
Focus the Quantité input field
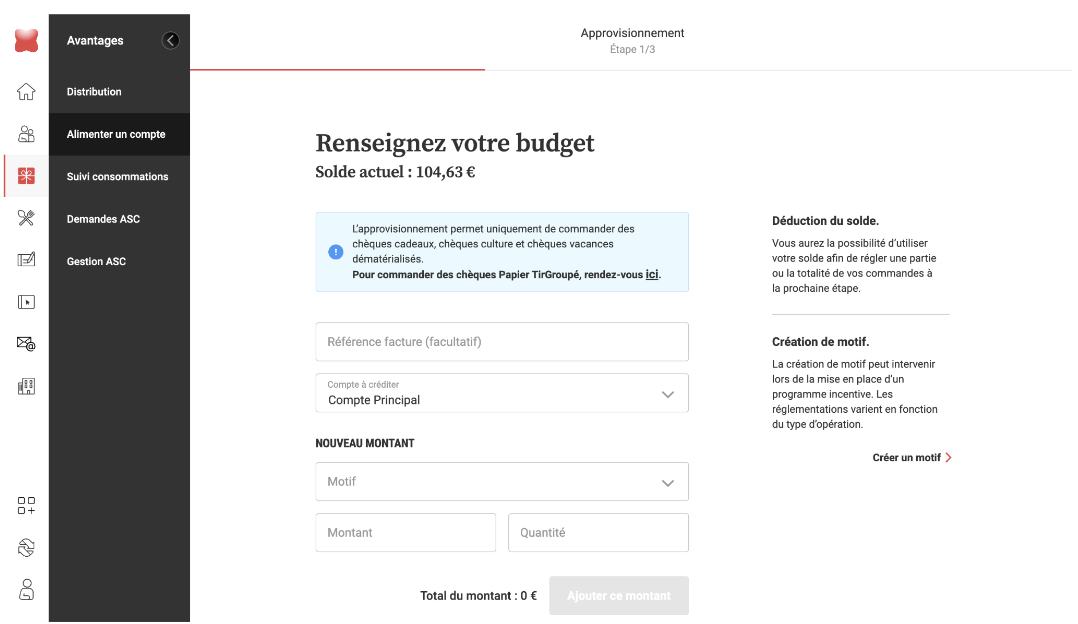pyautogui.click(x=598, y=533)
